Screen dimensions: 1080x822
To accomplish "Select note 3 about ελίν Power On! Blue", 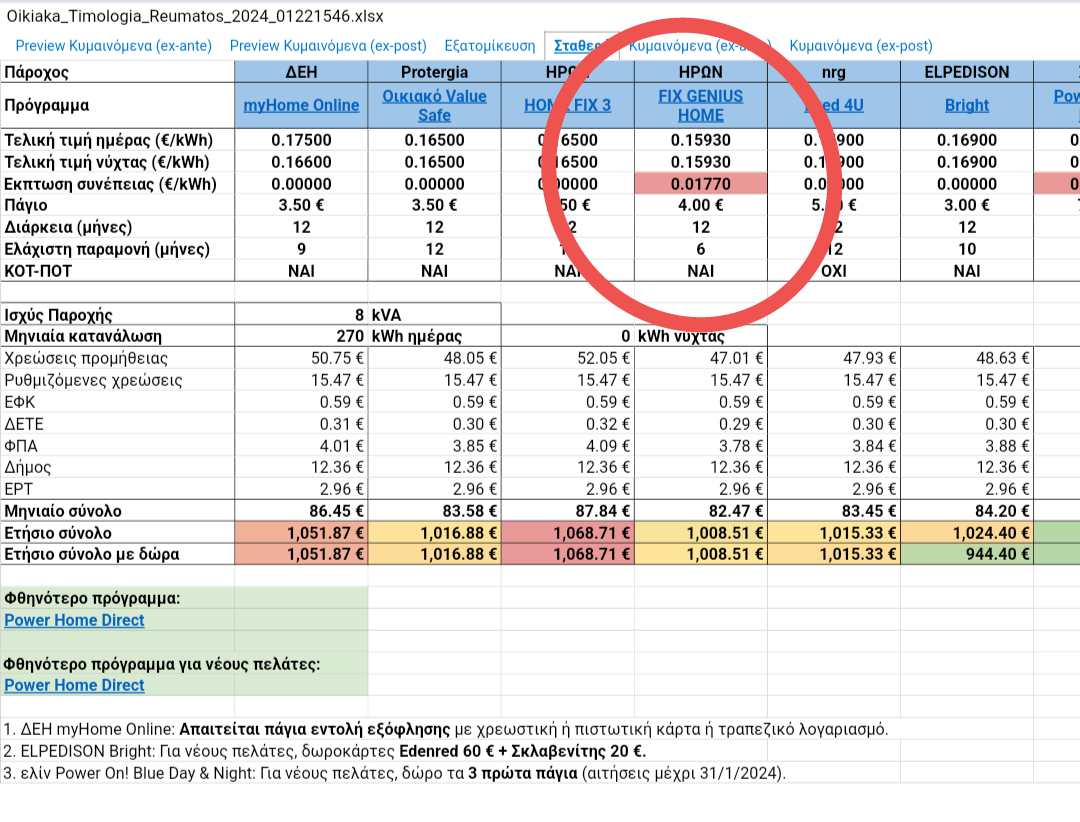I will point(394,773).
